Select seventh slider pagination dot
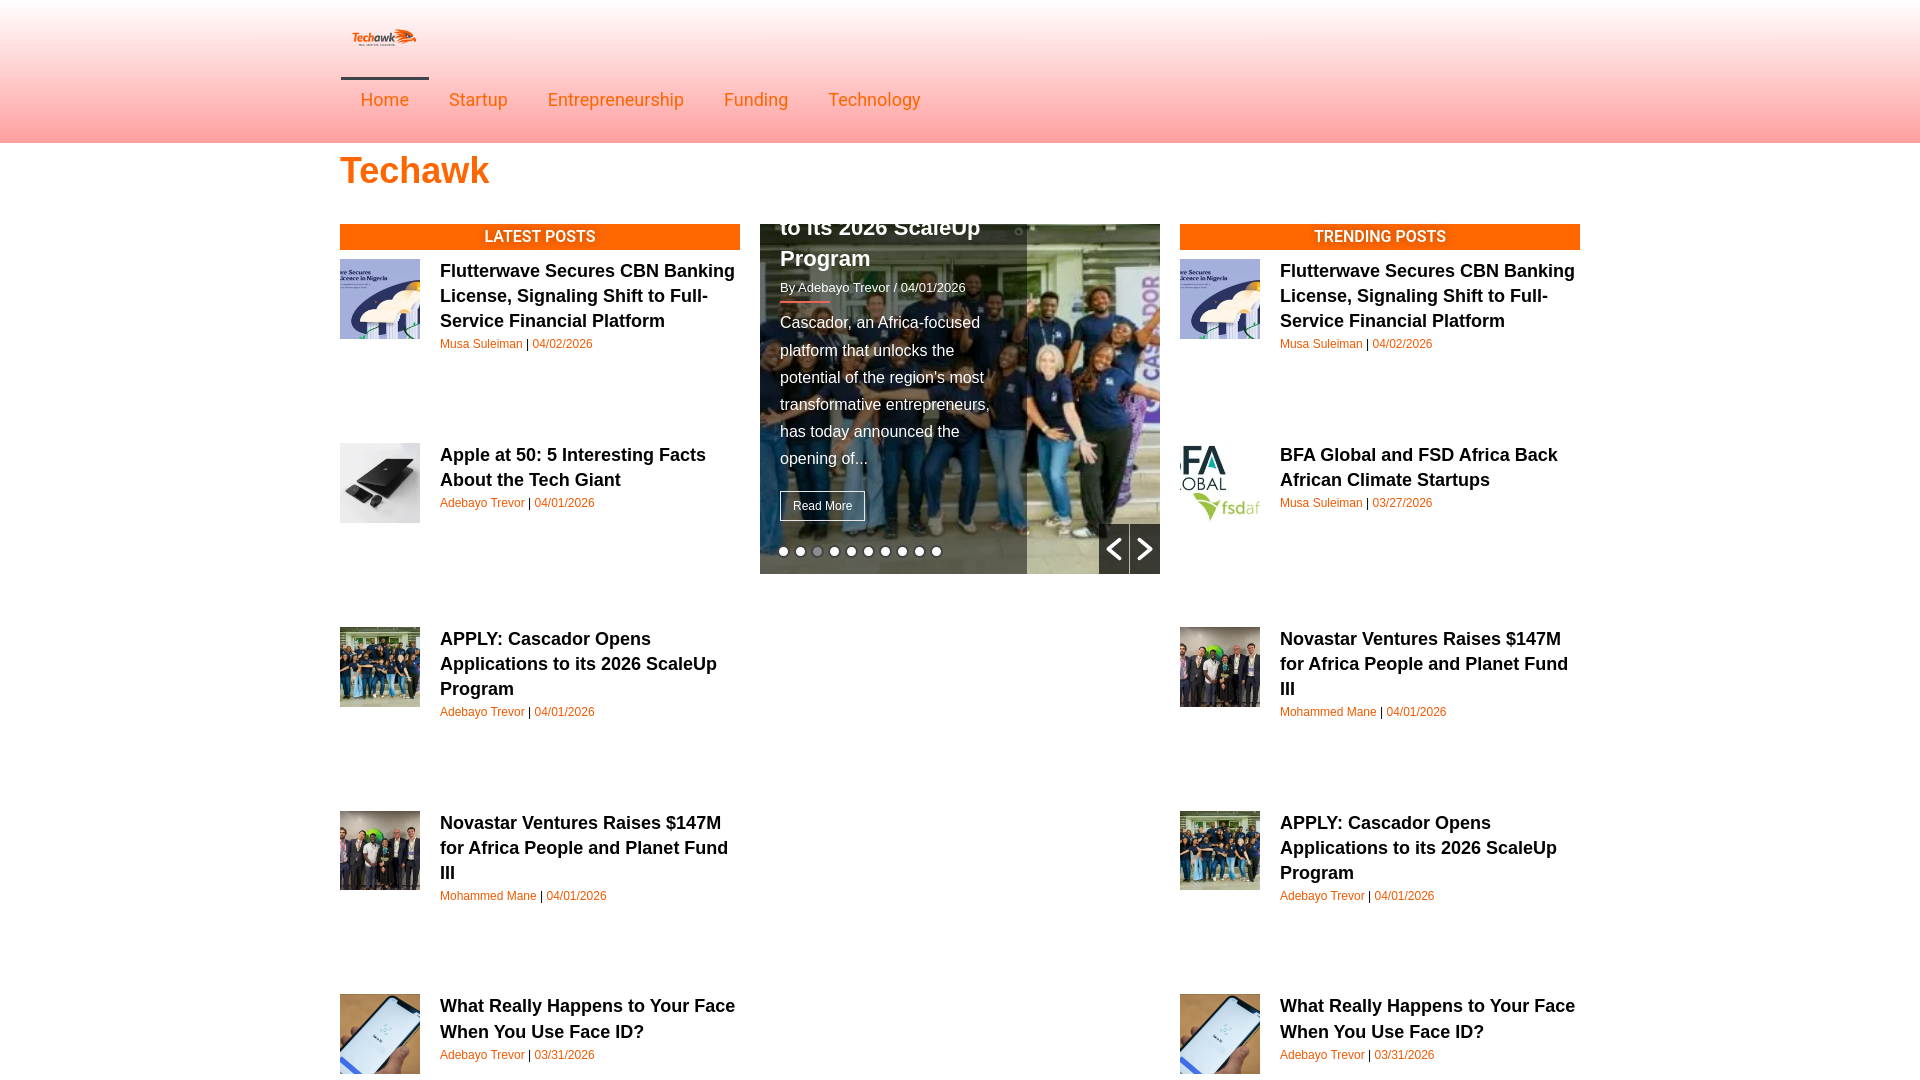This screenshot has height=1080, width=1920. tap(885, 552)
